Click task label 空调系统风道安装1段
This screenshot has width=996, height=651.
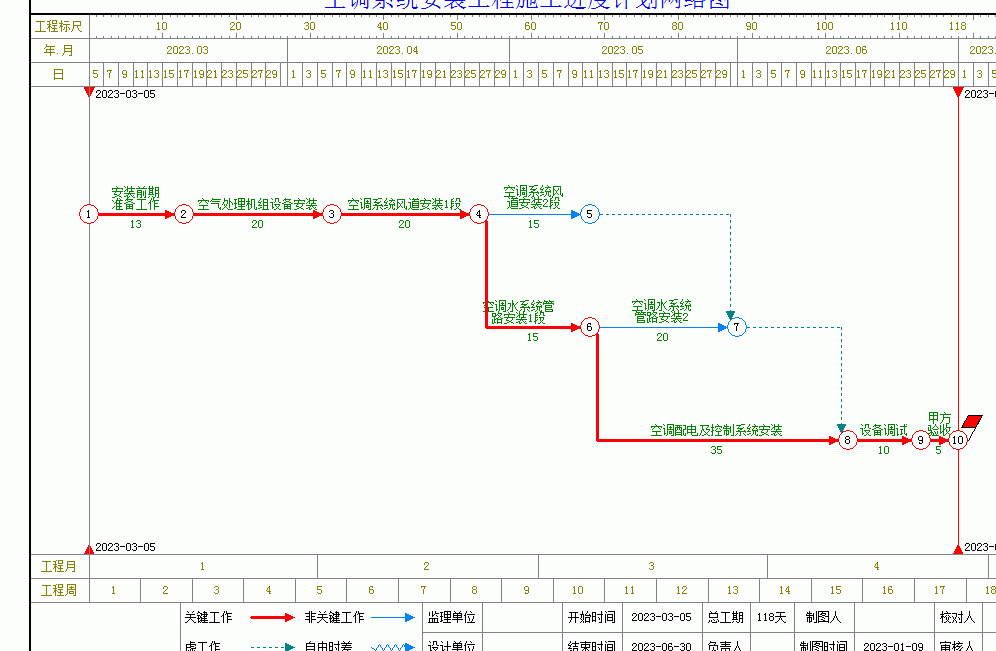[x=404, y=204]
